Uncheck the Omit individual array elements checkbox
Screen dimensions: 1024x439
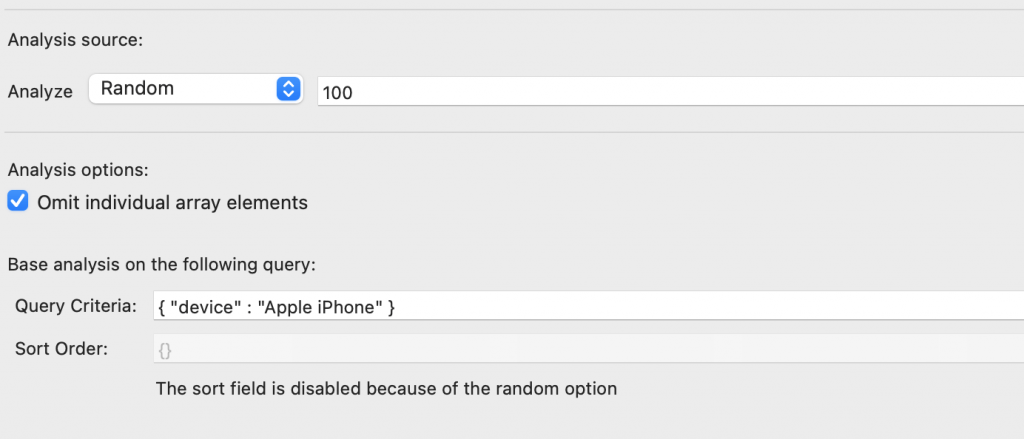(18, 201)
